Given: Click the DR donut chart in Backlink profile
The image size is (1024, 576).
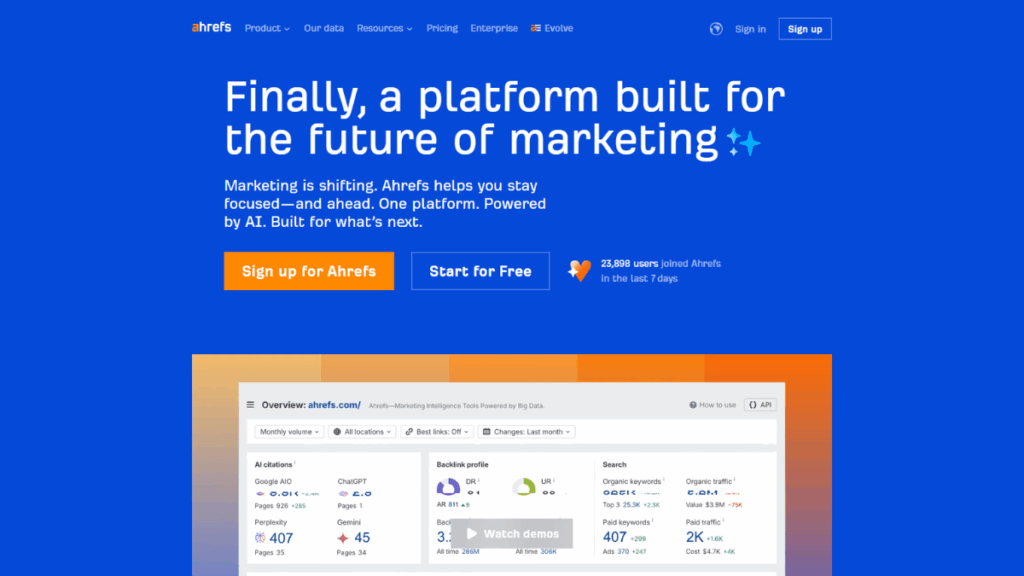Looking at the screenshot, I should point(447,488).
